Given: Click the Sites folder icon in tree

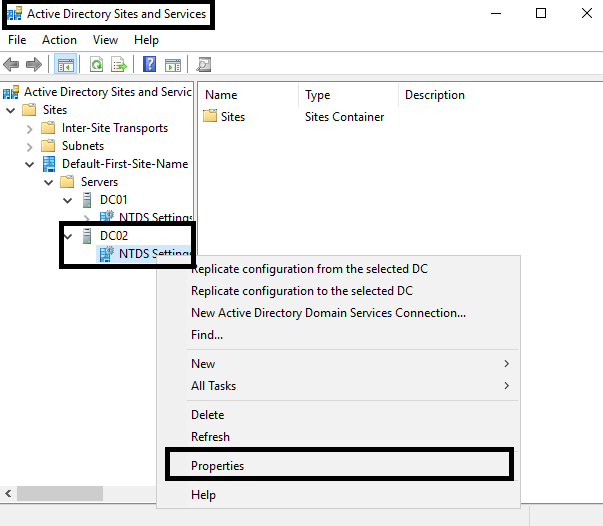Looking at the screenshot, I should (x=29, y=110).
